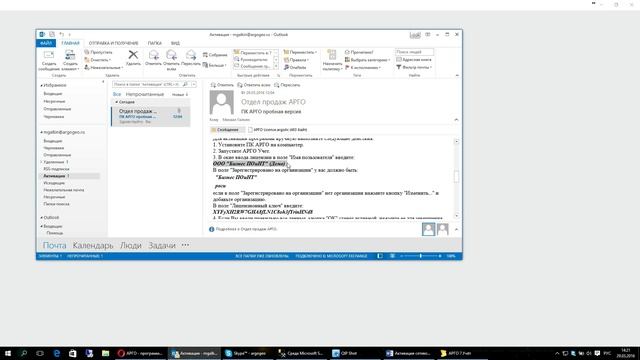Collapse the Сегодня message group

pyautogui.click(x=117, y=102)
